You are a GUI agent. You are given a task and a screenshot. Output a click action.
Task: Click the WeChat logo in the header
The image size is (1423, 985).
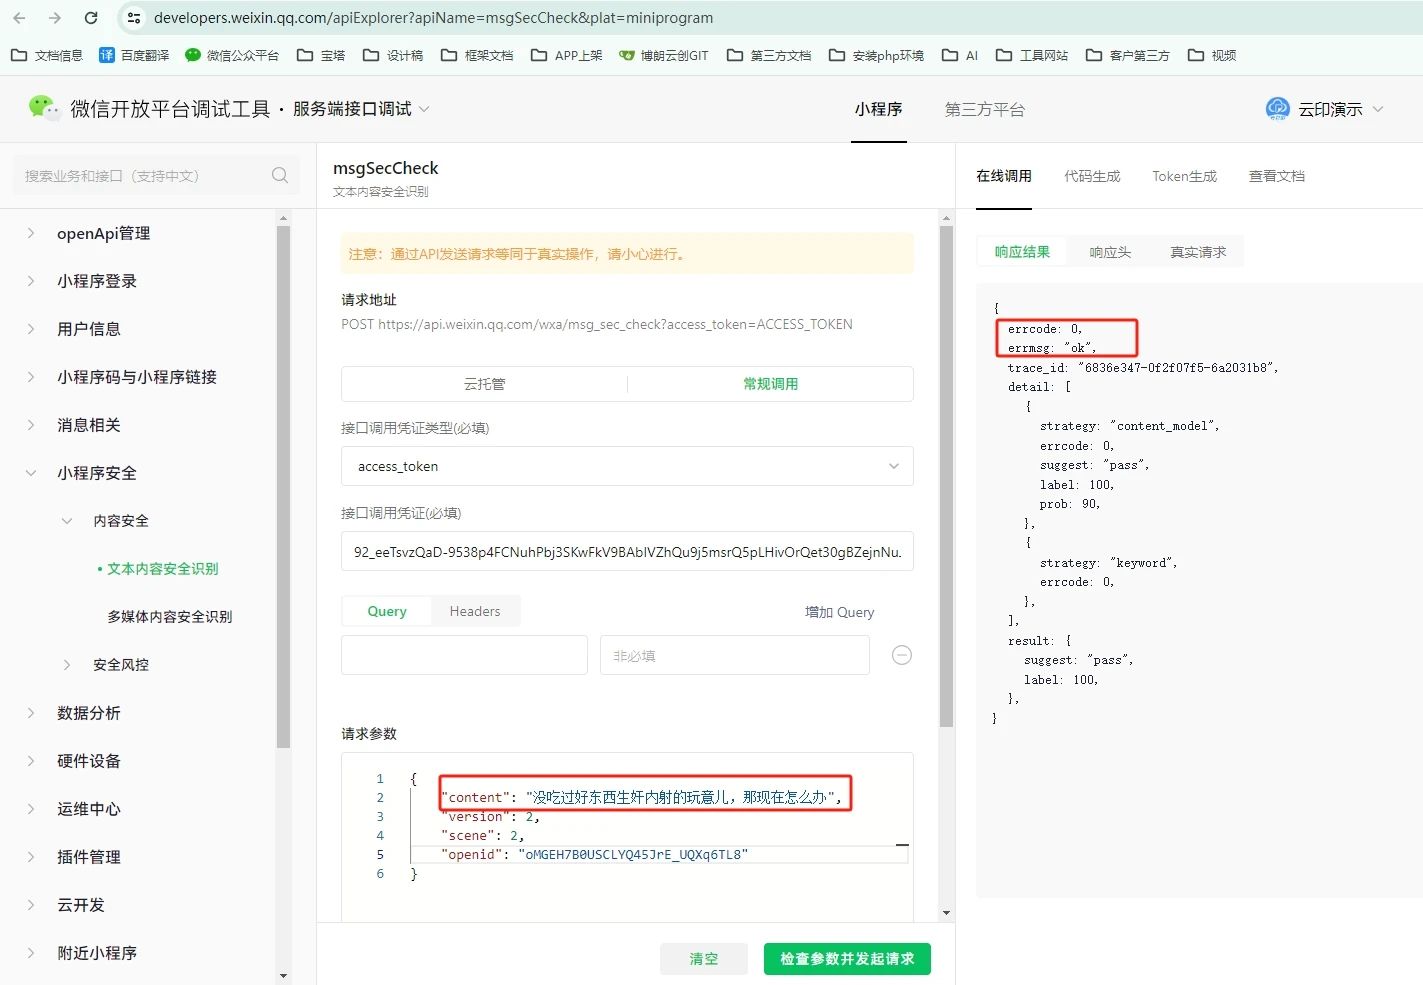(43, 108)
